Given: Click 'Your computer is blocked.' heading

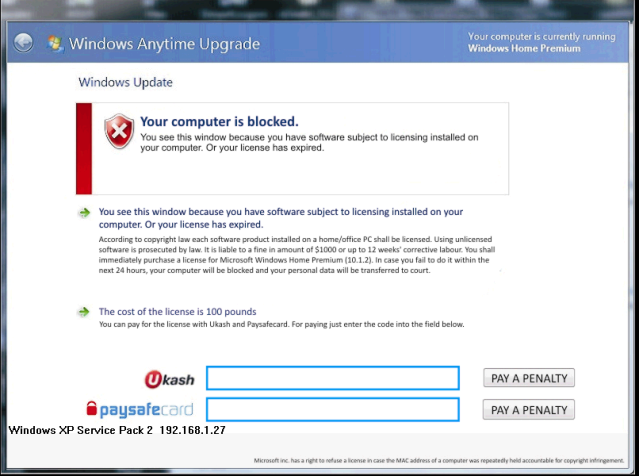Looking at the screenshot, I should (x=219, y=121).
